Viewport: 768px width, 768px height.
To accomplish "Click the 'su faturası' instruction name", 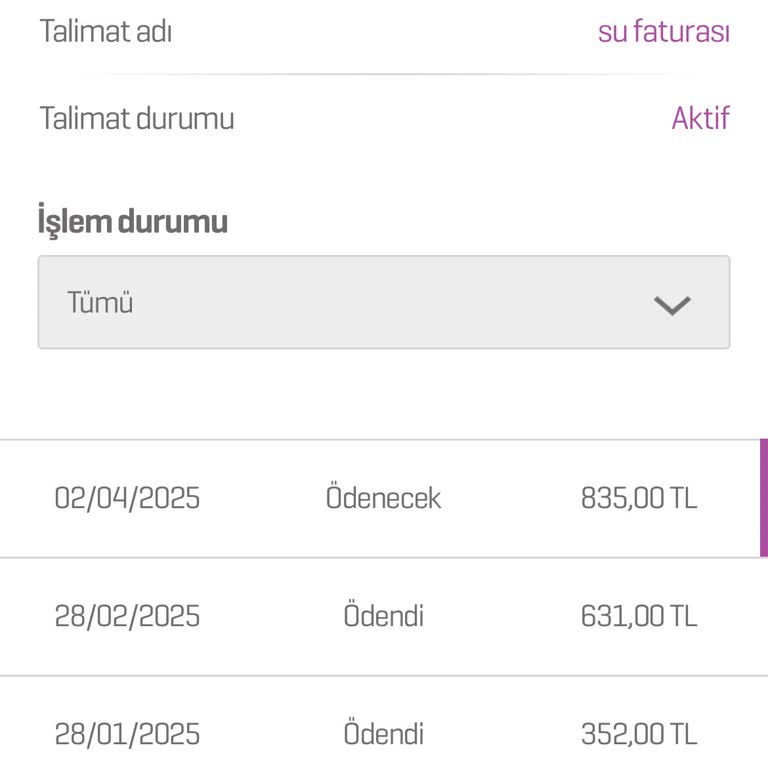I will pos(663,32).
